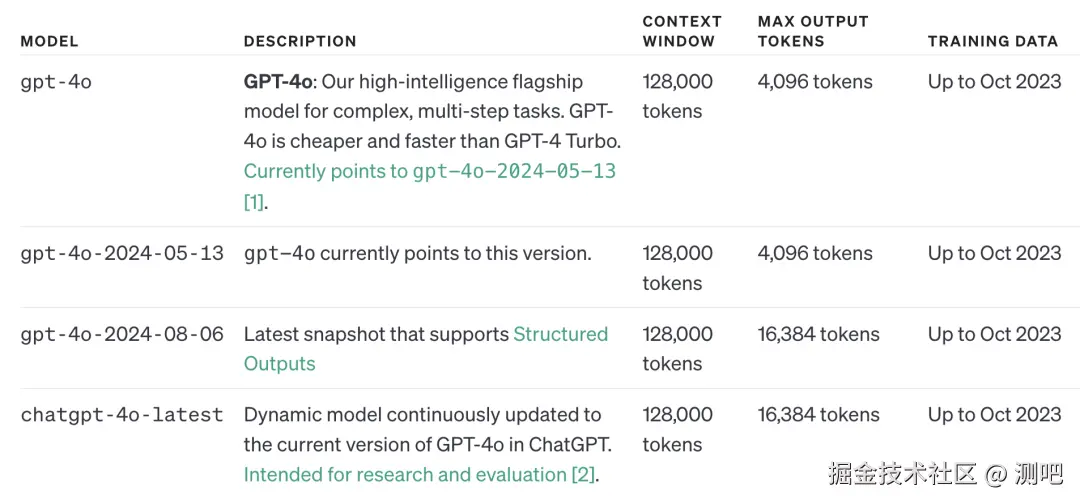Click "128,000 tokens" in the gpt-4o-2024-05-13 row
1080x504 pixels.
(x=678, y=268)
